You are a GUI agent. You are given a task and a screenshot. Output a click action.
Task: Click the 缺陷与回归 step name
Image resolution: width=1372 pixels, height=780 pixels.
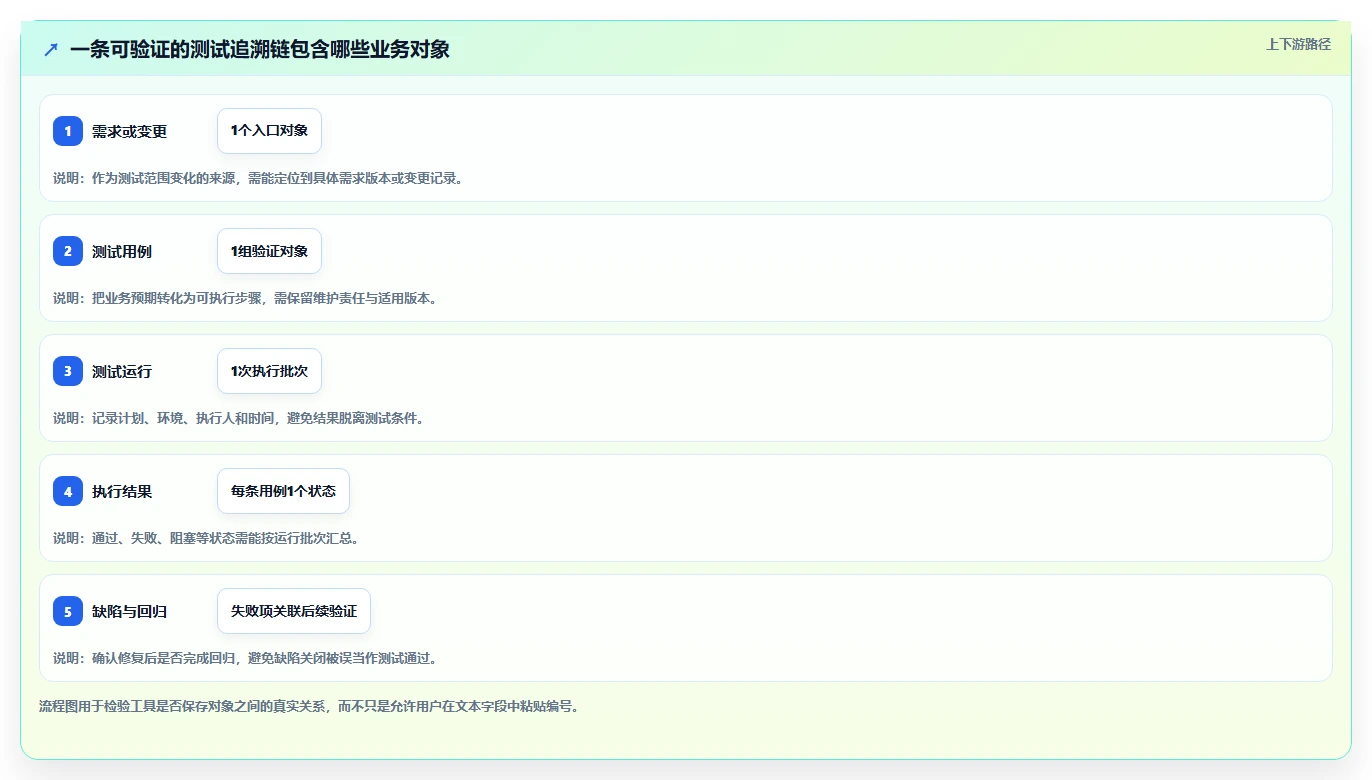click(129, 612)
